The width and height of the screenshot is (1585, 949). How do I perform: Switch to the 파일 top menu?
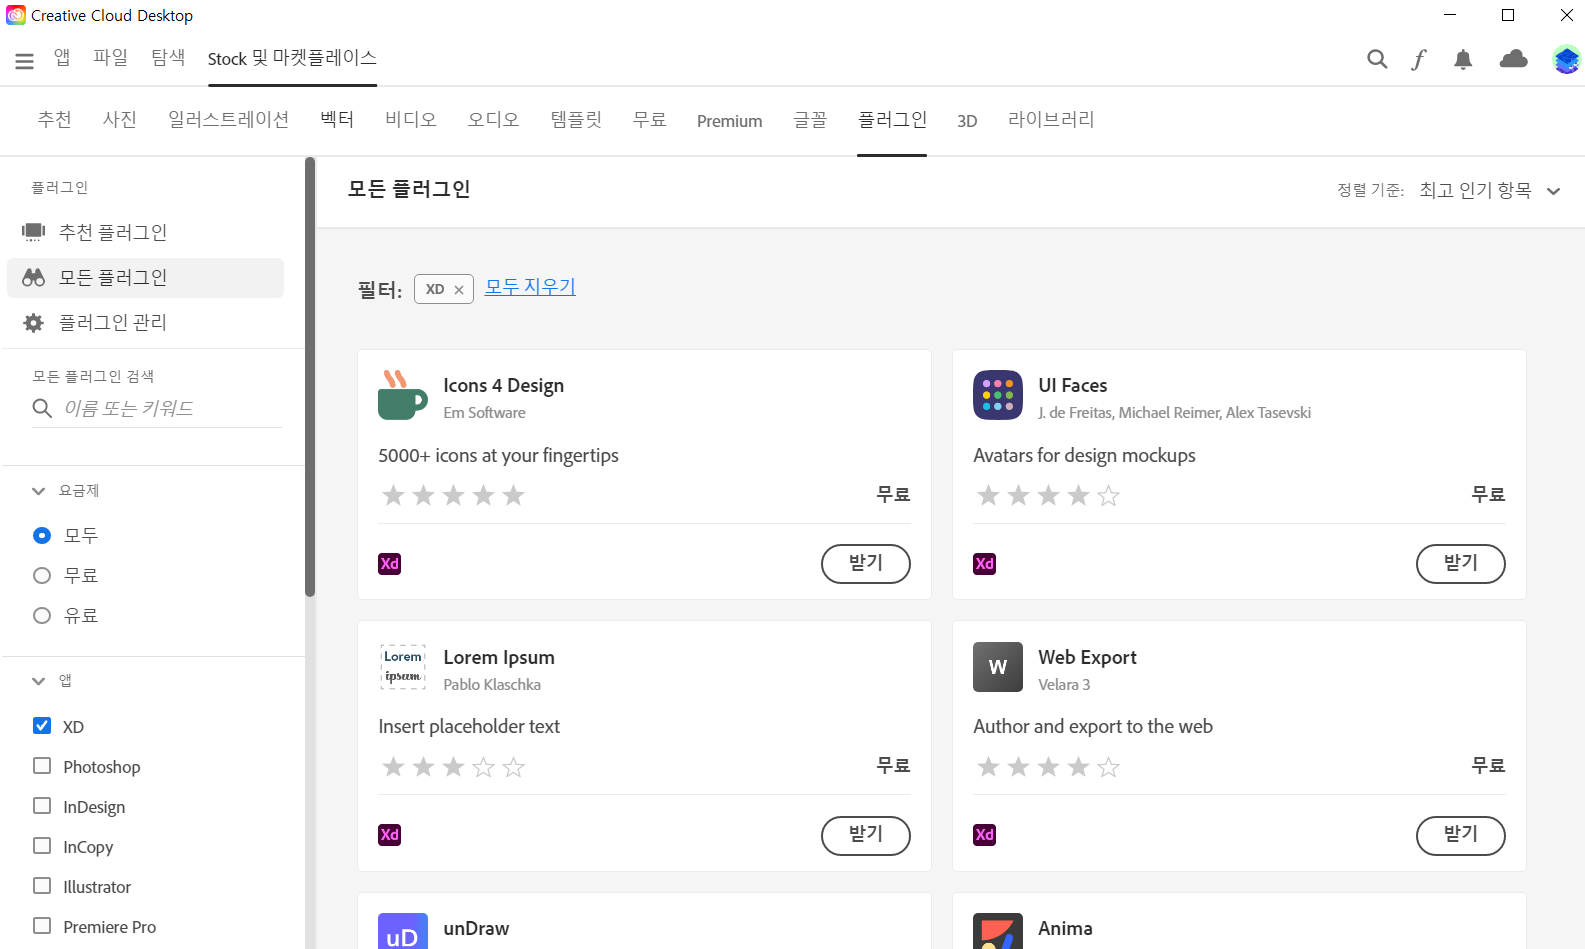tap(111, 57)
